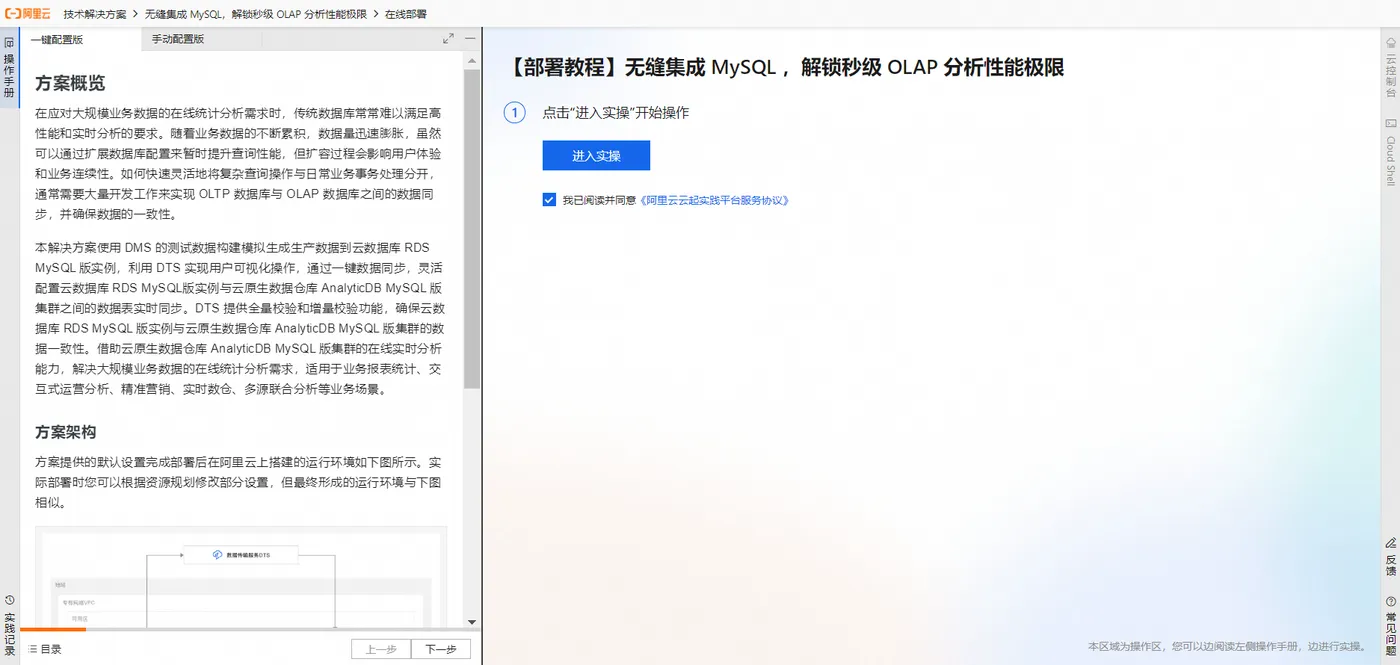Image resolution: width=1400 pixels, height=665 pixels.
Task: Click the 上一步 button
Action: (x=381, y=649)
